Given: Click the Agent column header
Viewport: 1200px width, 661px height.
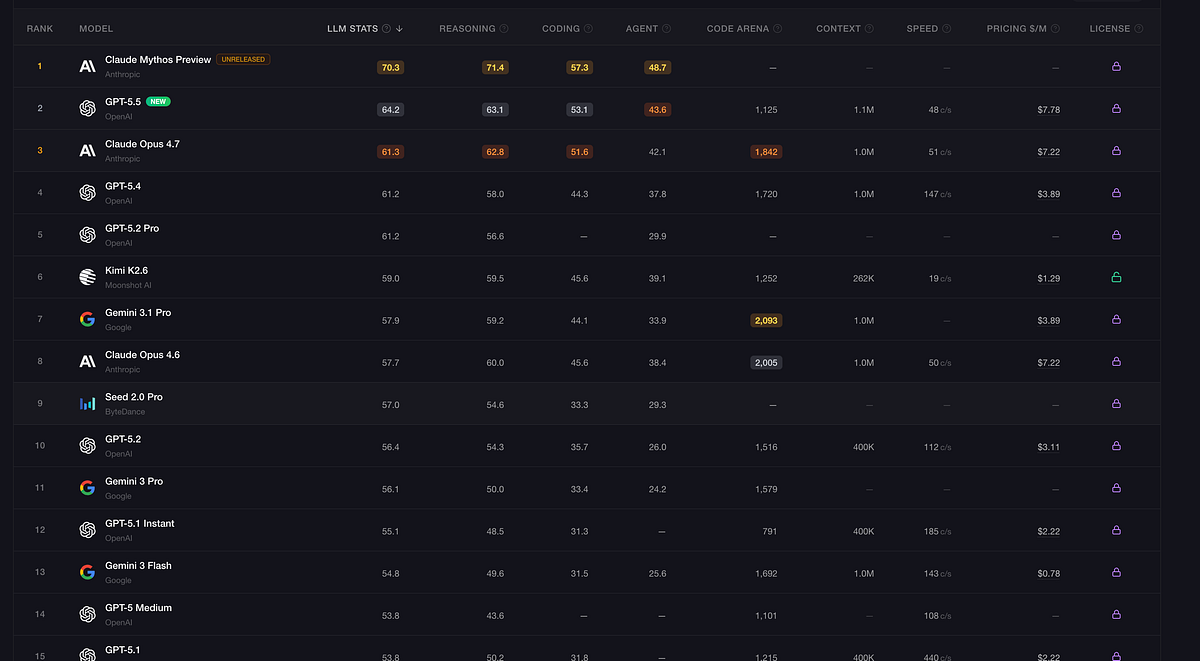Looking at the screenshot, I should 642,29.
